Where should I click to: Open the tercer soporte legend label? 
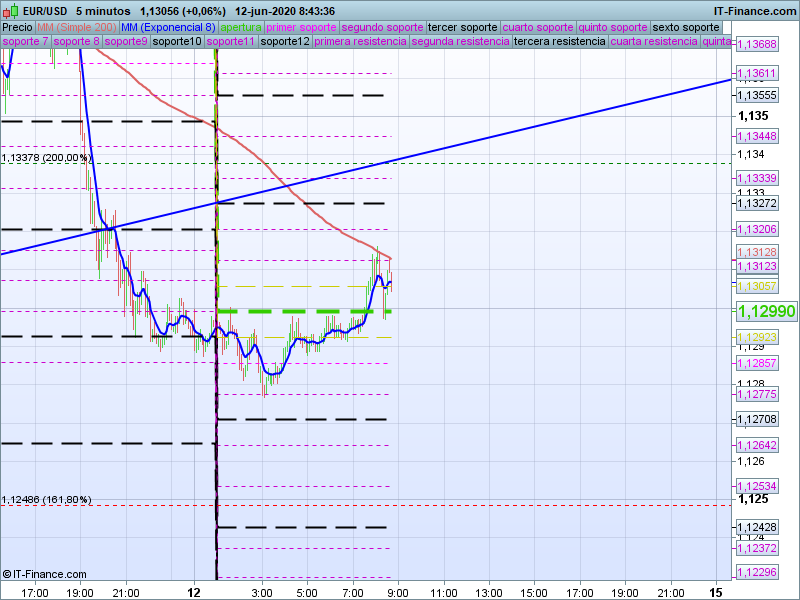[461, 27]
